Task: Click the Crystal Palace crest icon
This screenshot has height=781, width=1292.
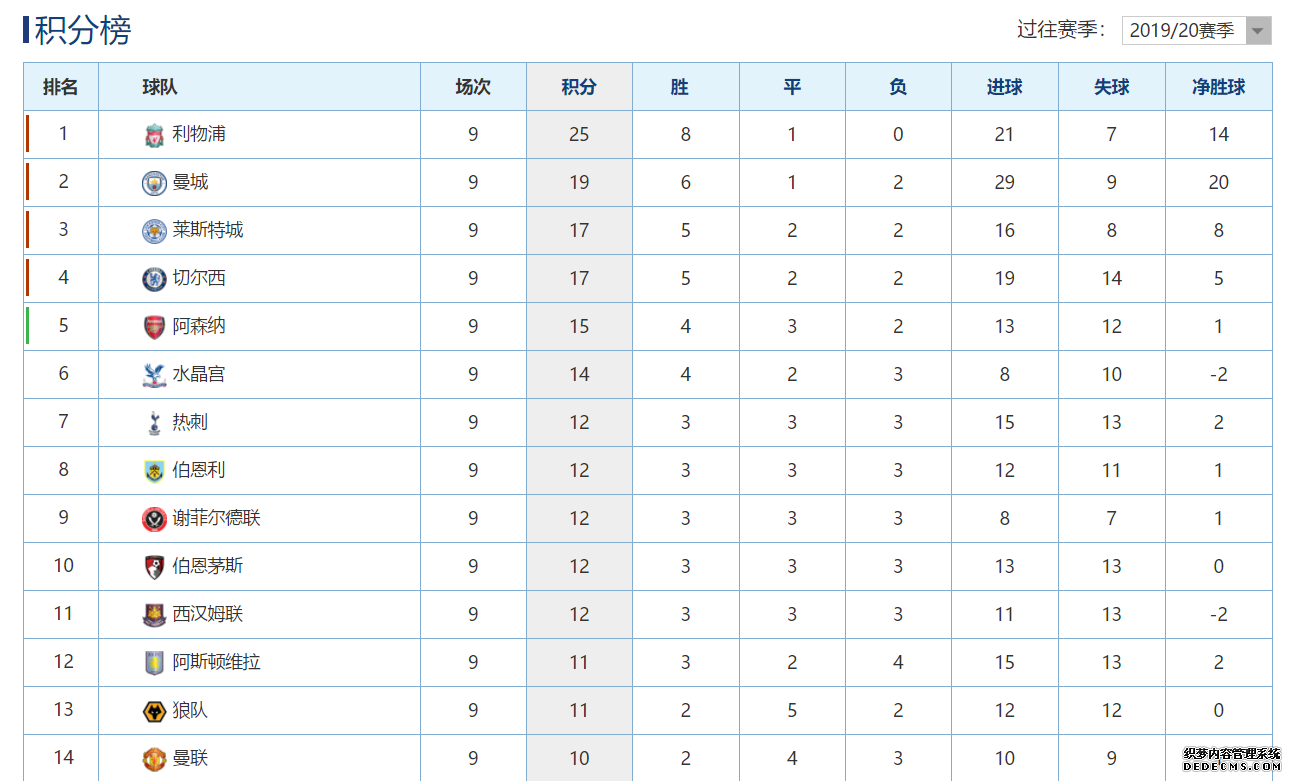Action: [154, 375]
